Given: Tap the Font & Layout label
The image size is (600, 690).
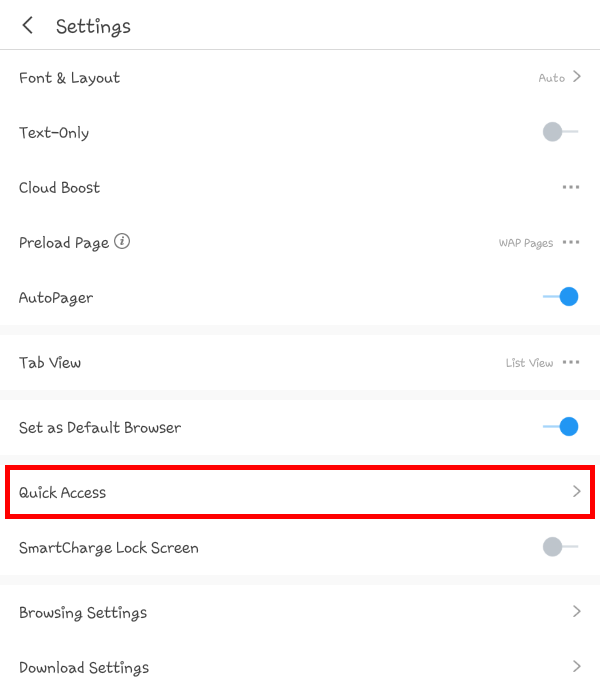Looking at the screenshot, I should tap(69, 78).
